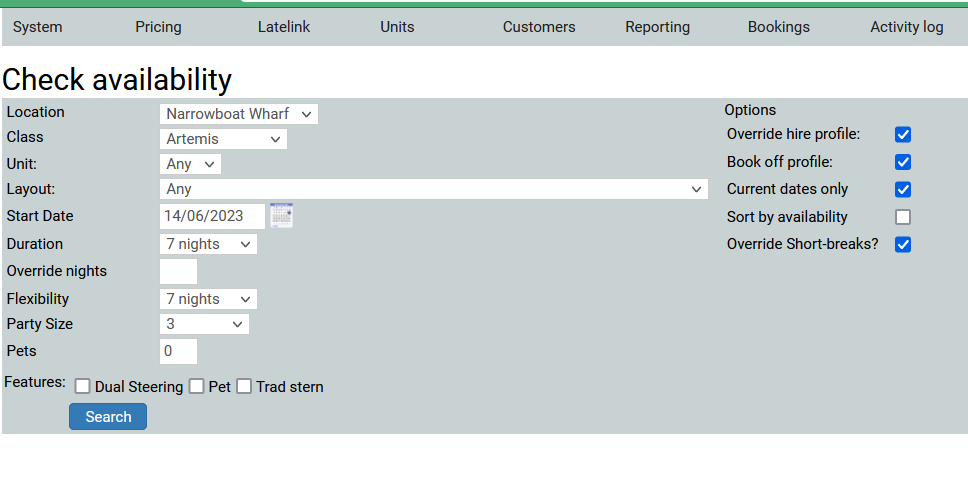Check the Dual Steering feature box
Screen dimensions: 968x495
pos(83,387)
